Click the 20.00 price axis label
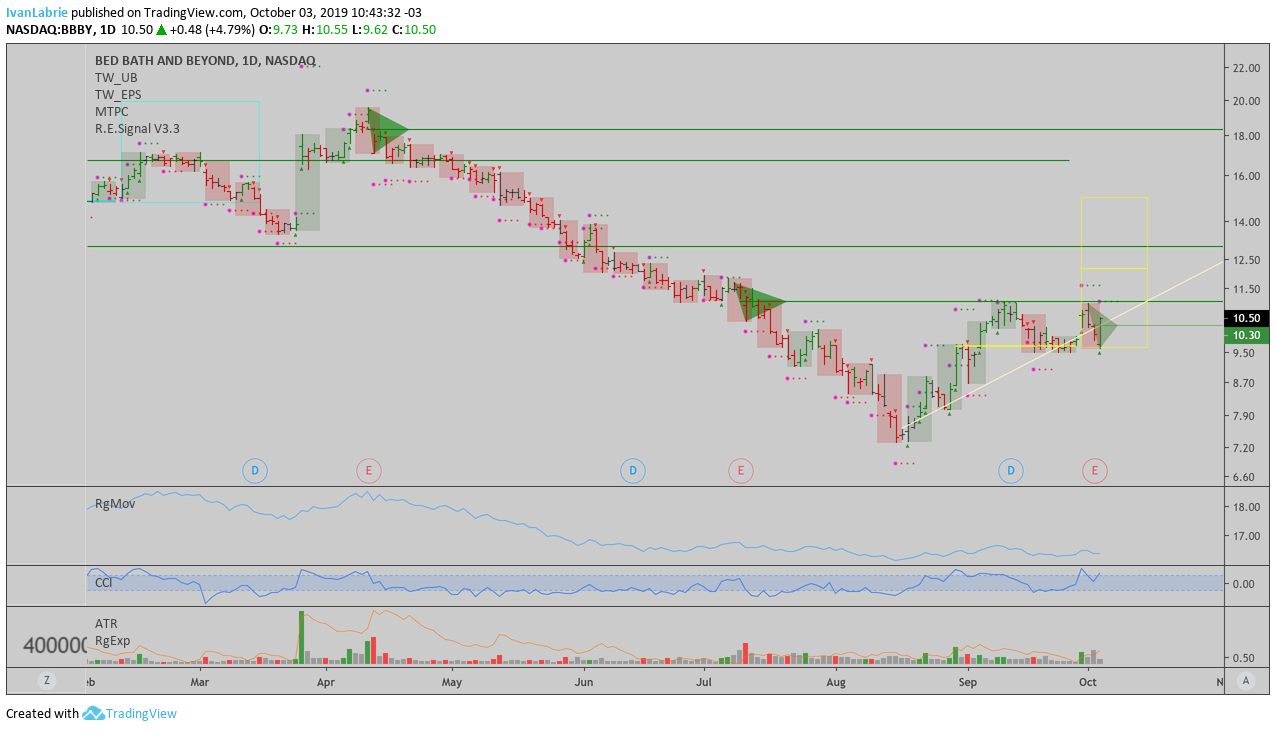Screen dimensions: 1276x731 point(1246,101)
